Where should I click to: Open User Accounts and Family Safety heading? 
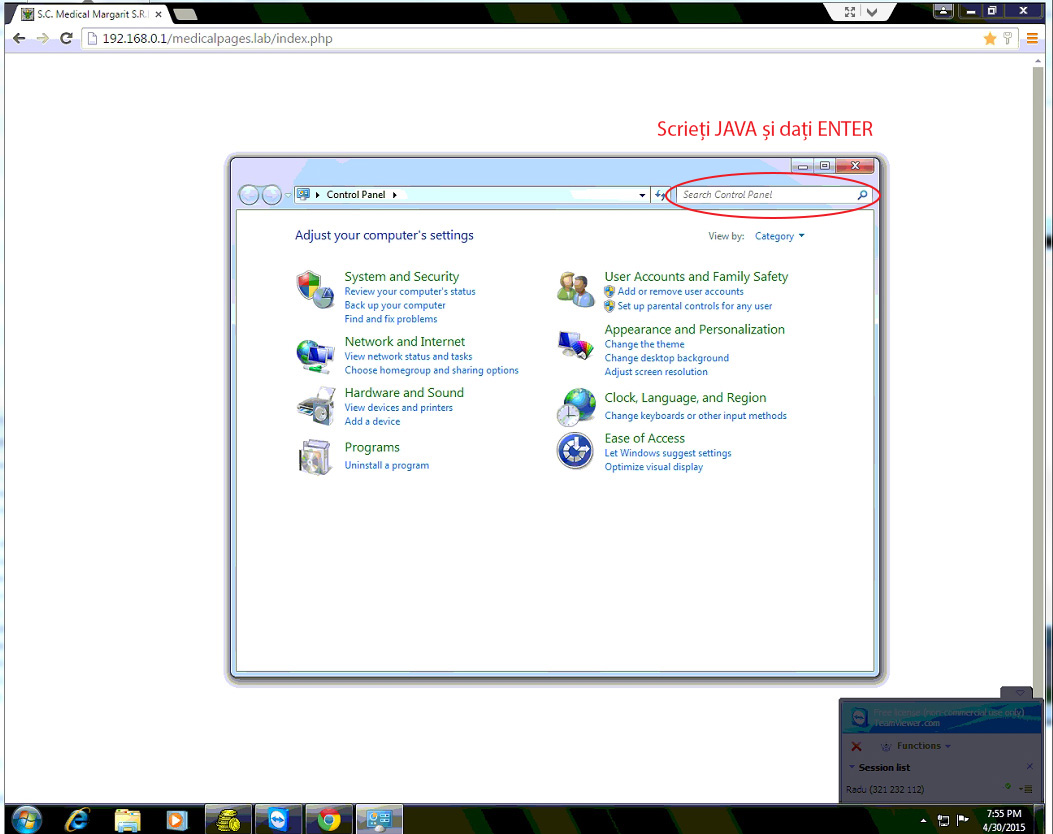pyautogui.click(x=696, y=277)
